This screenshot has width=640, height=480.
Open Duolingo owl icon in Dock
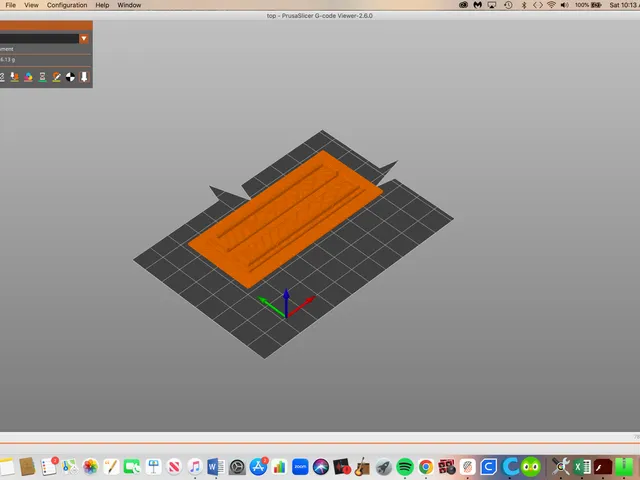530,467
